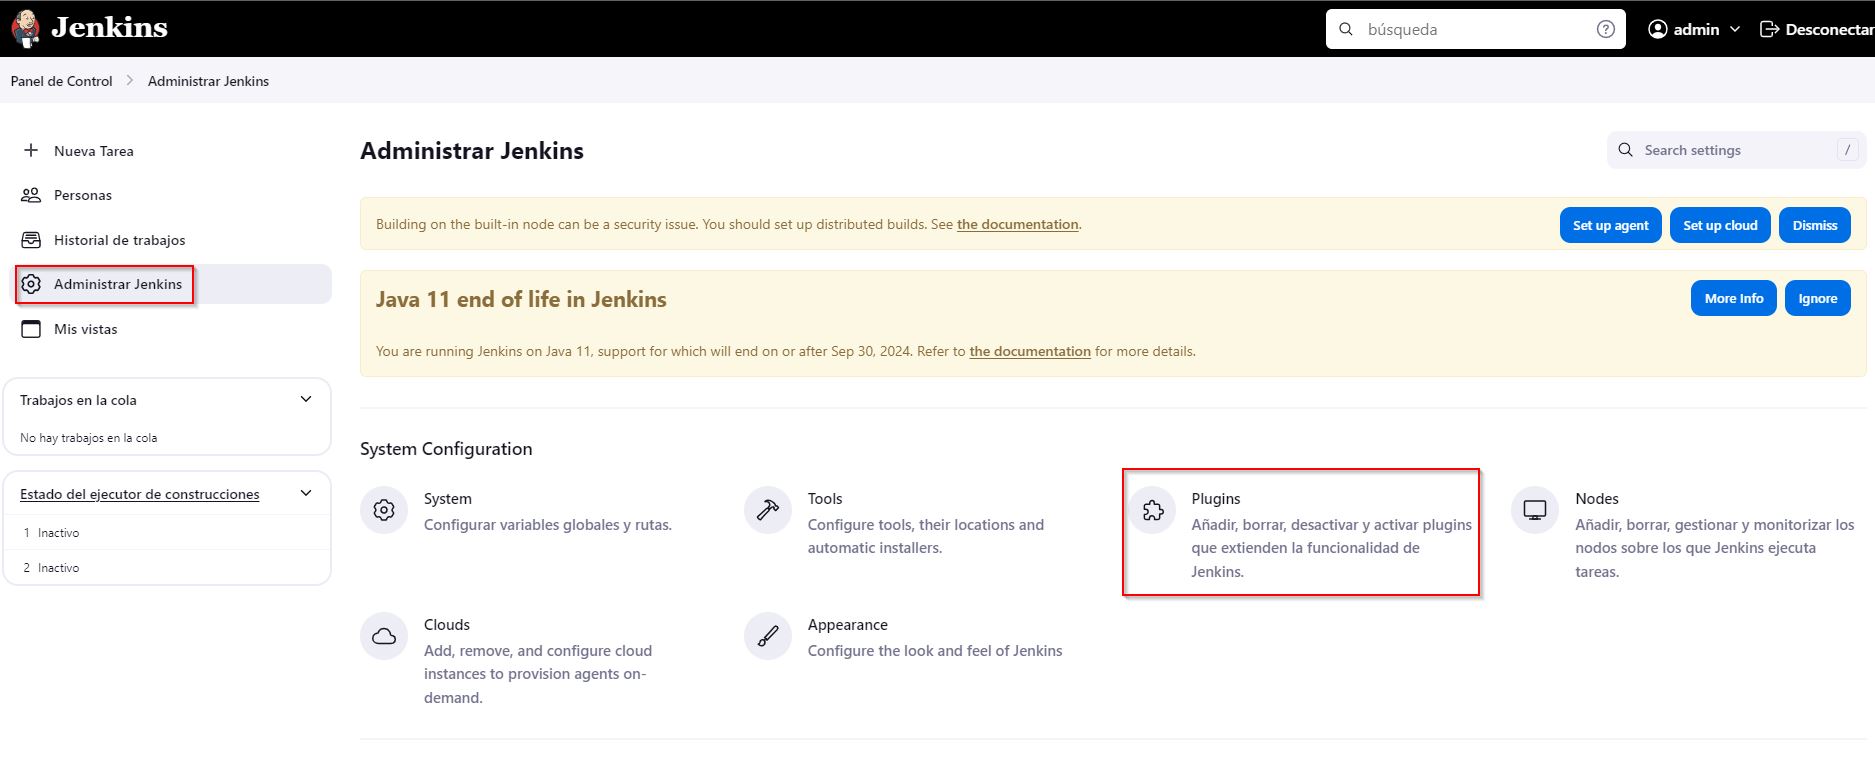Screen dimensions: 1875x759
Task: Click the Personas people icon
Action: (31, 195)
